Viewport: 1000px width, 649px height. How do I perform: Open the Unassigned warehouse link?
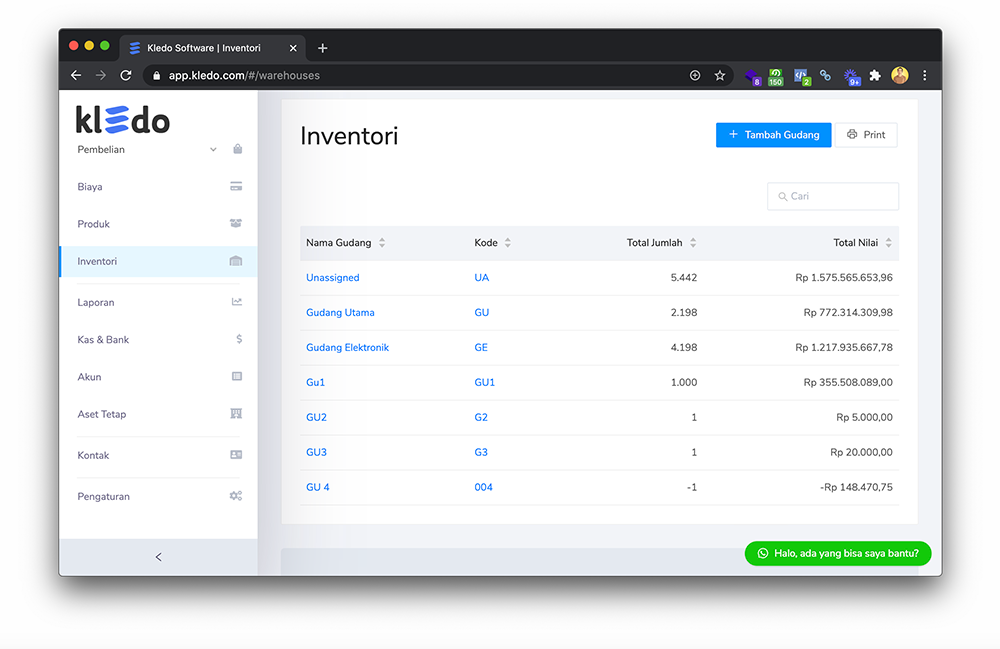pyautogui.click(x=332, y=278)
